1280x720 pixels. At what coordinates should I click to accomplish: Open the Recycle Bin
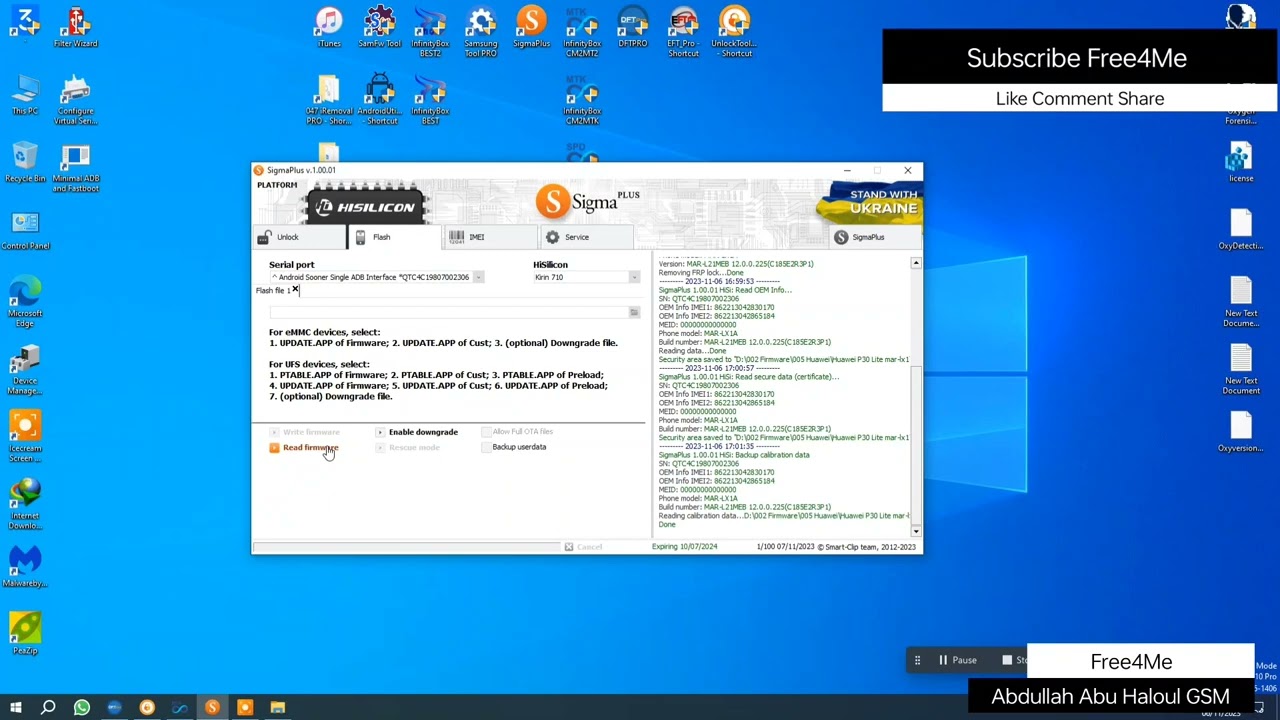pos(25,162)
